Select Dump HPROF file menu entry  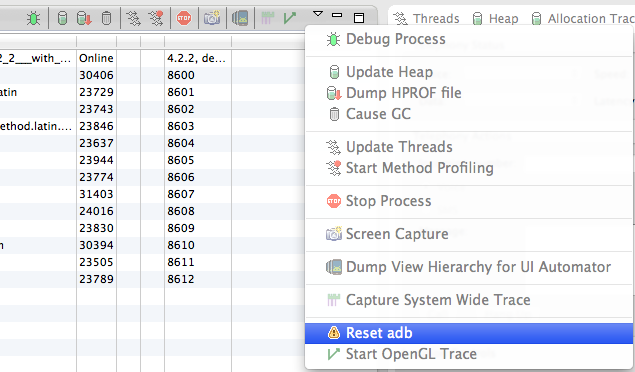(x=469, y=93)
